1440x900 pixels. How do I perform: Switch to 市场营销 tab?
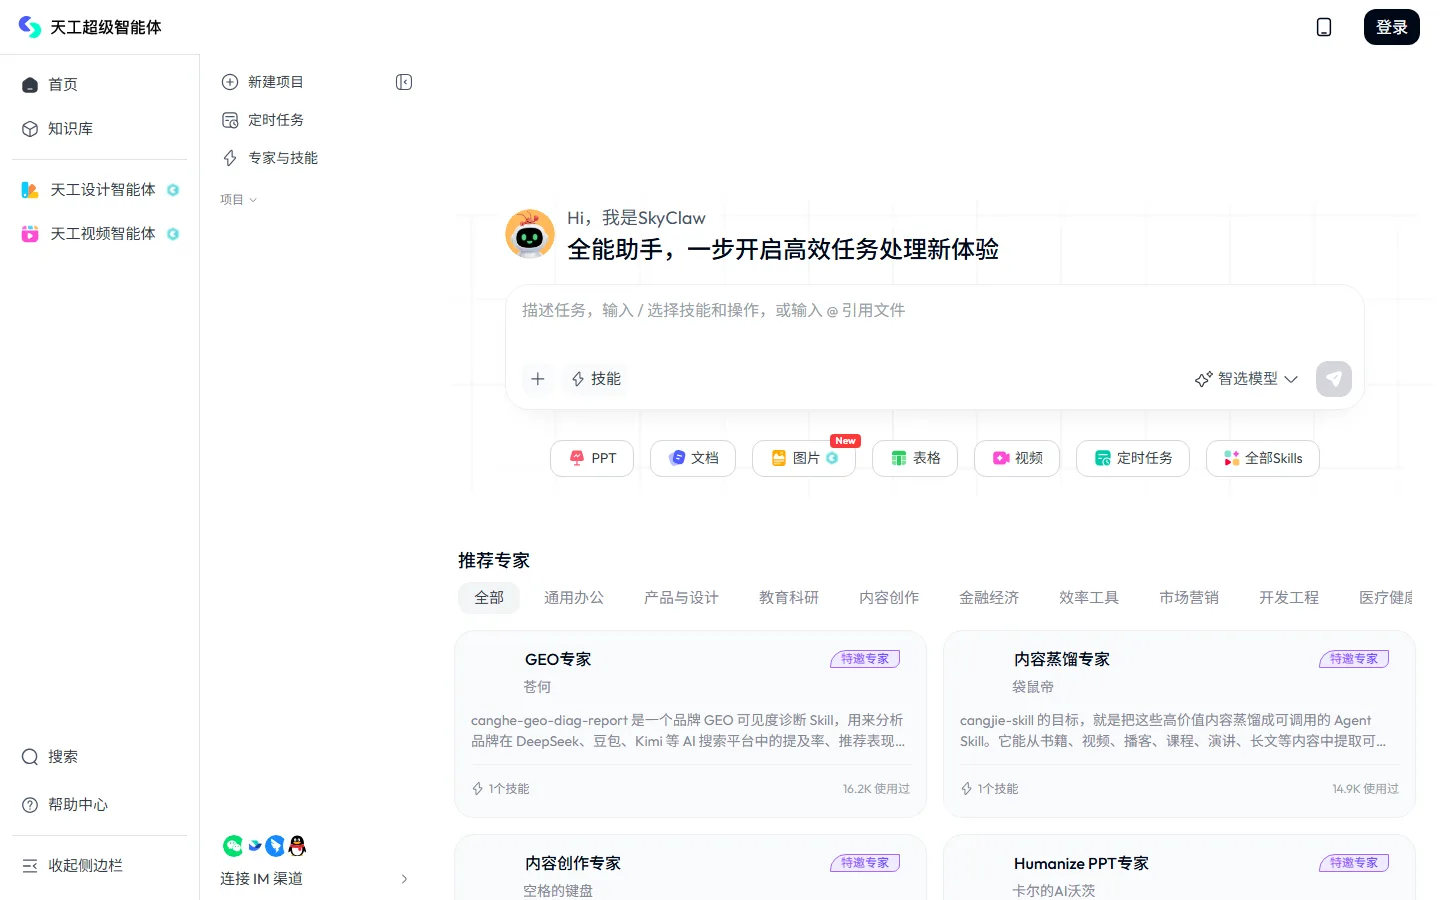tap(1189, 598)
